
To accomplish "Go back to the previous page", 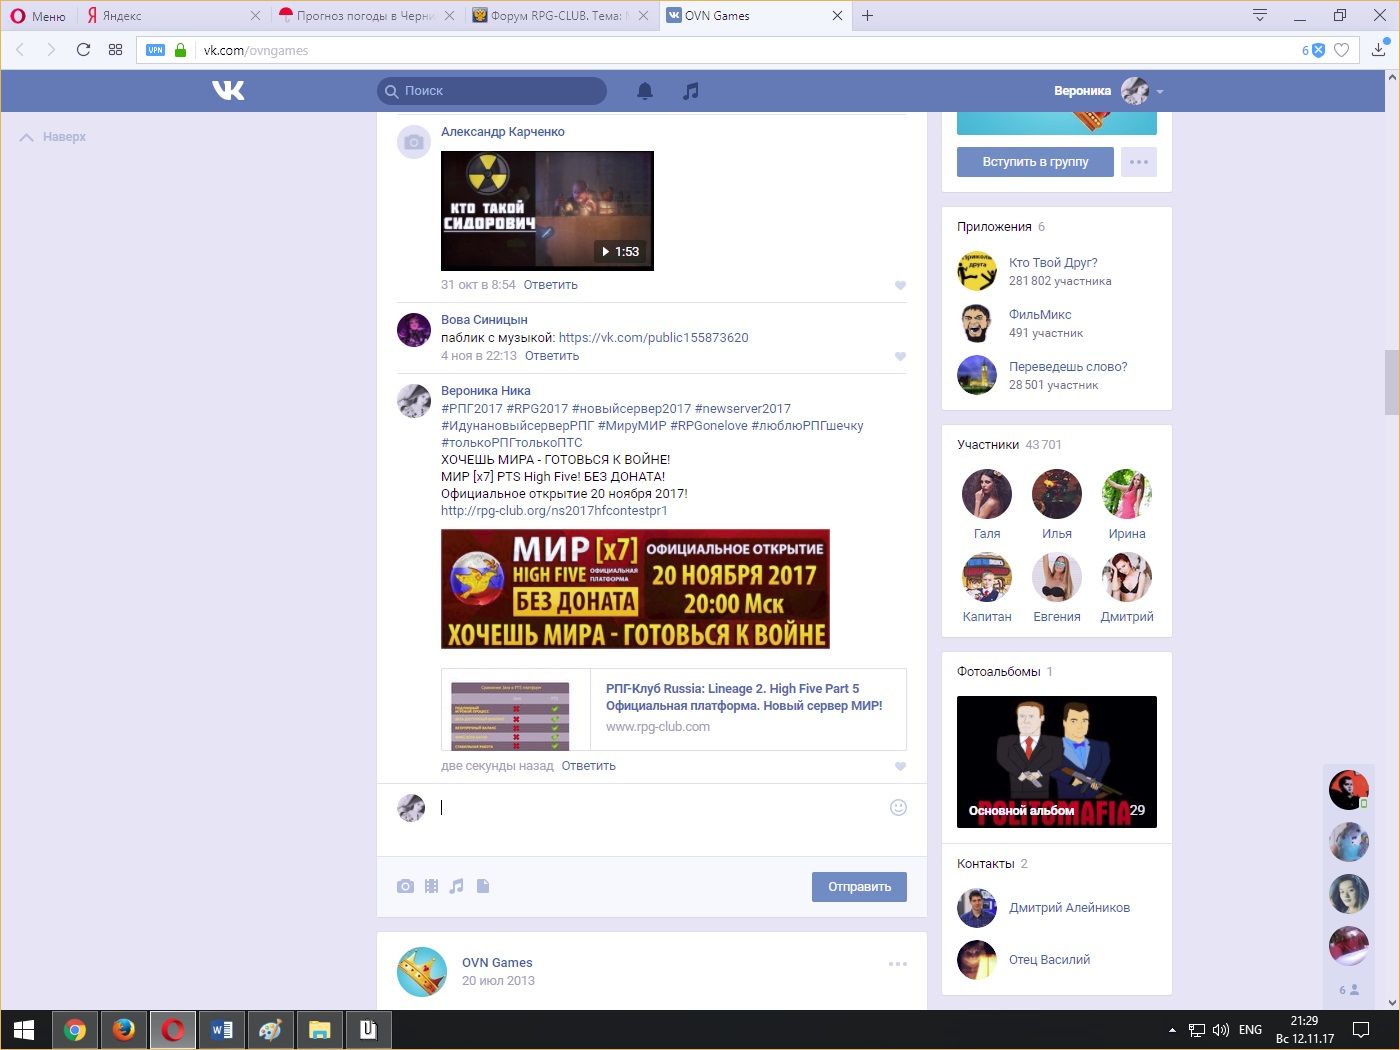I will (x=21, y=50).
